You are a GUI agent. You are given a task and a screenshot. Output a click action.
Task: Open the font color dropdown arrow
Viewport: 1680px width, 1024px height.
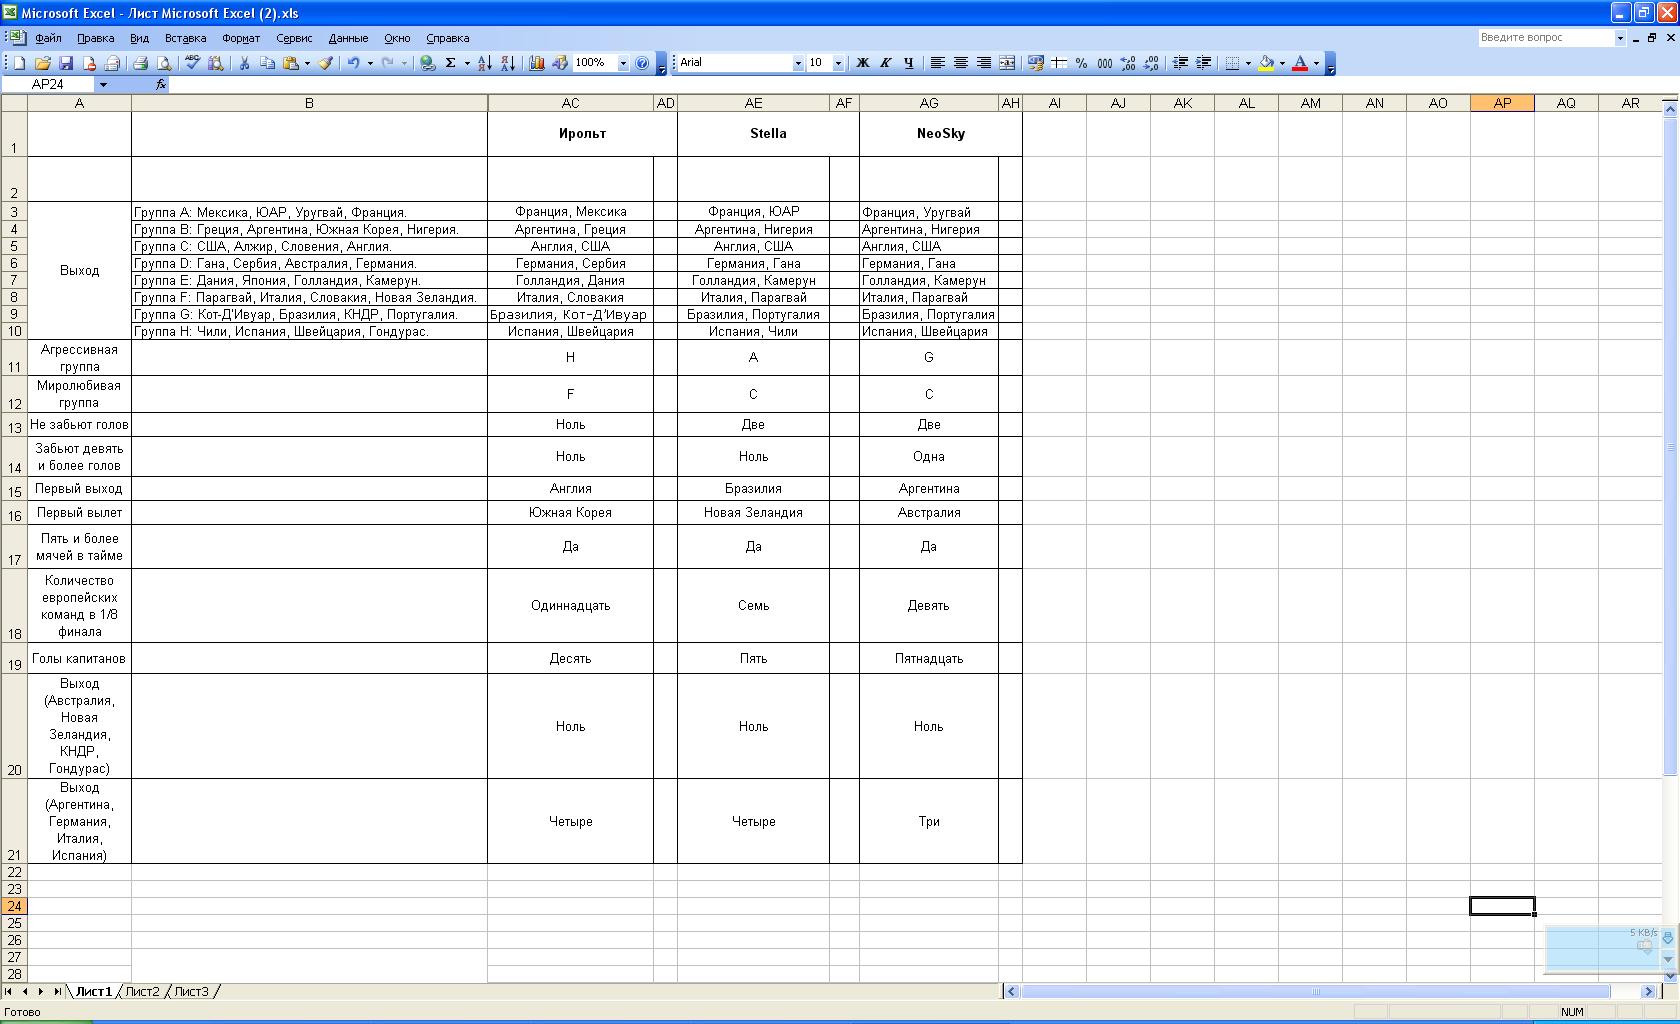click(1316, 63)
